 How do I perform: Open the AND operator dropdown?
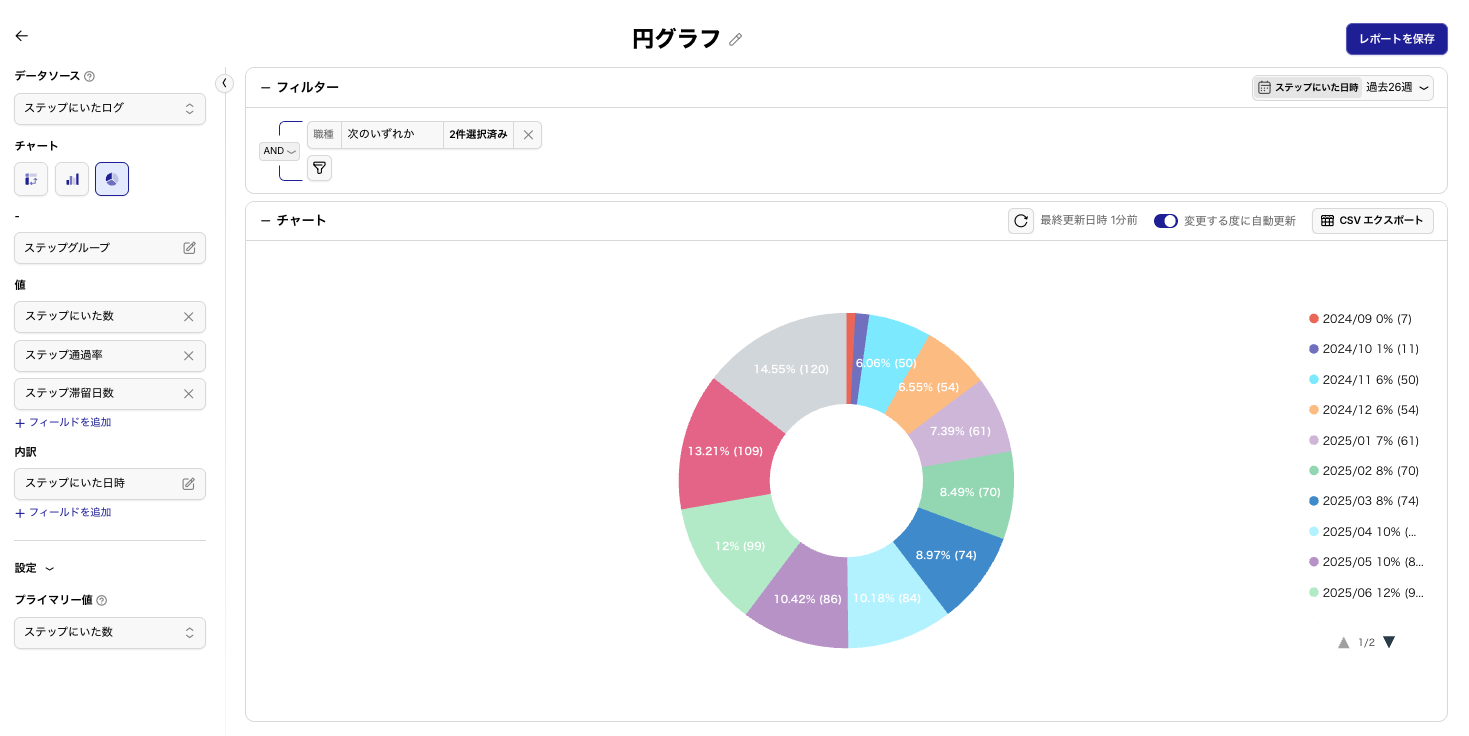279,151
